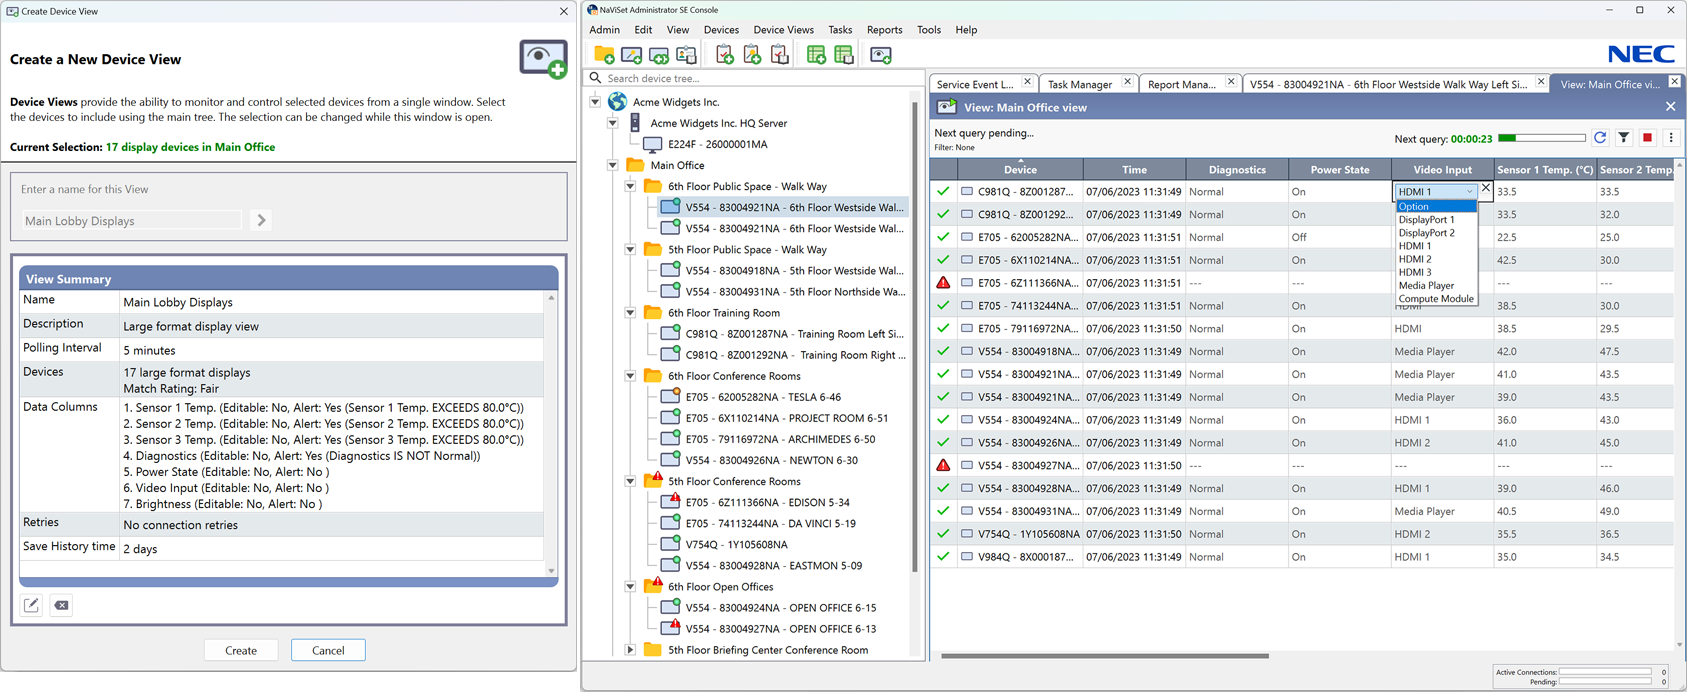Click the Next query progress bar
This screenshot has width=1687, height=692.
(x=1541, y=138)
